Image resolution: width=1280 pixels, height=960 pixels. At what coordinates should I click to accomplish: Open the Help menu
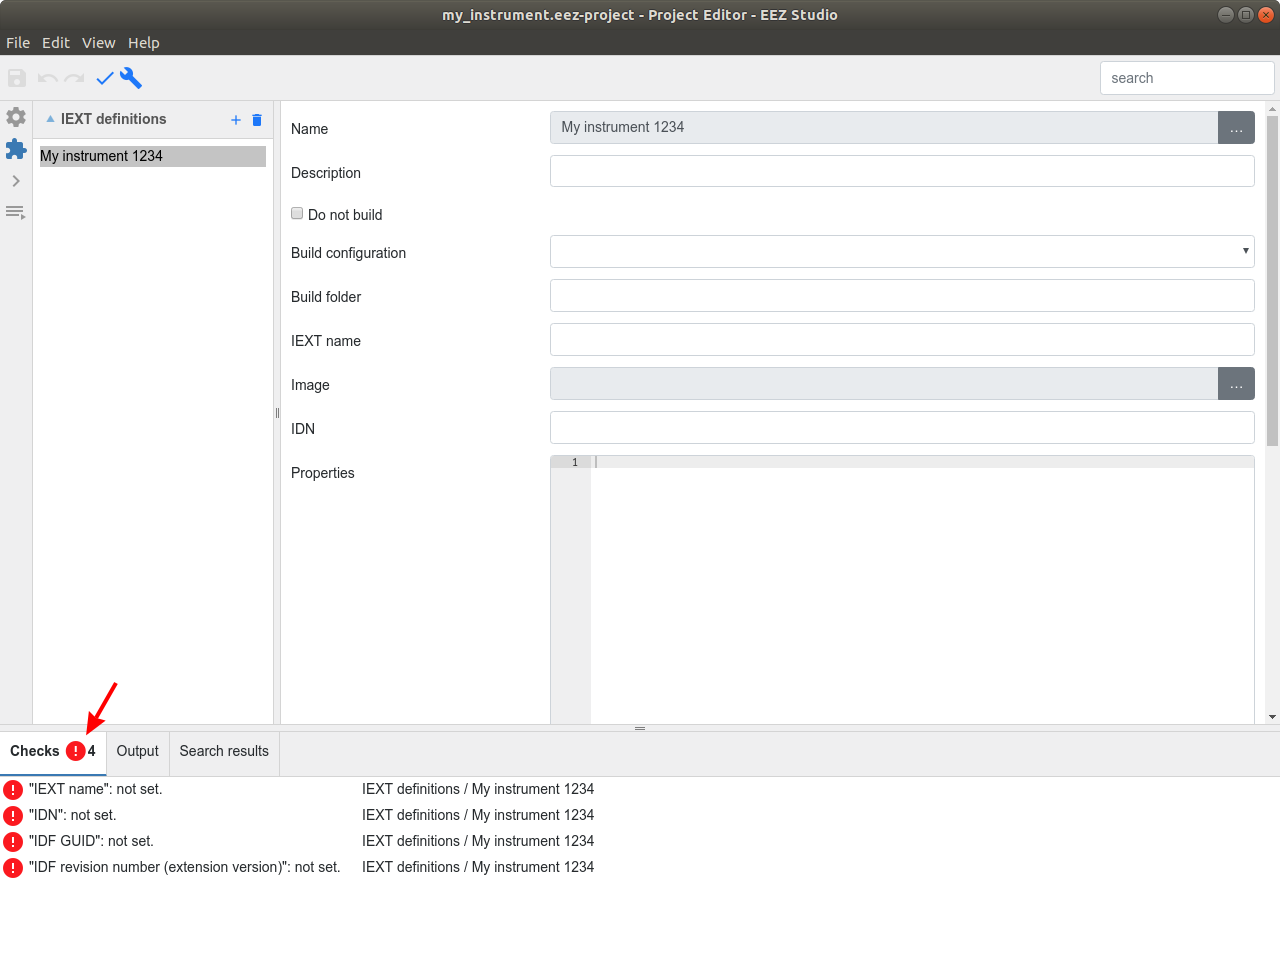tap(144, 42)
